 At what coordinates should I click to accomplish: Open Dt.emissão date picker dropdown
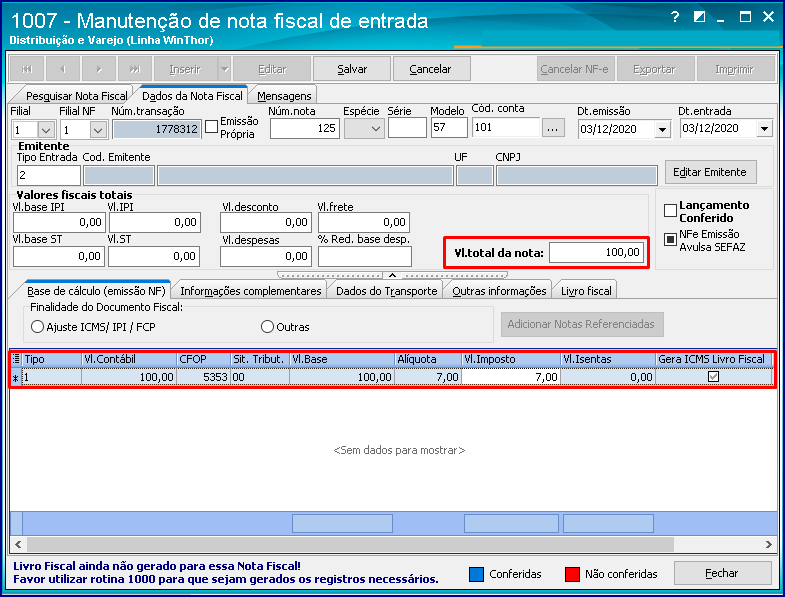click(662, 130)
